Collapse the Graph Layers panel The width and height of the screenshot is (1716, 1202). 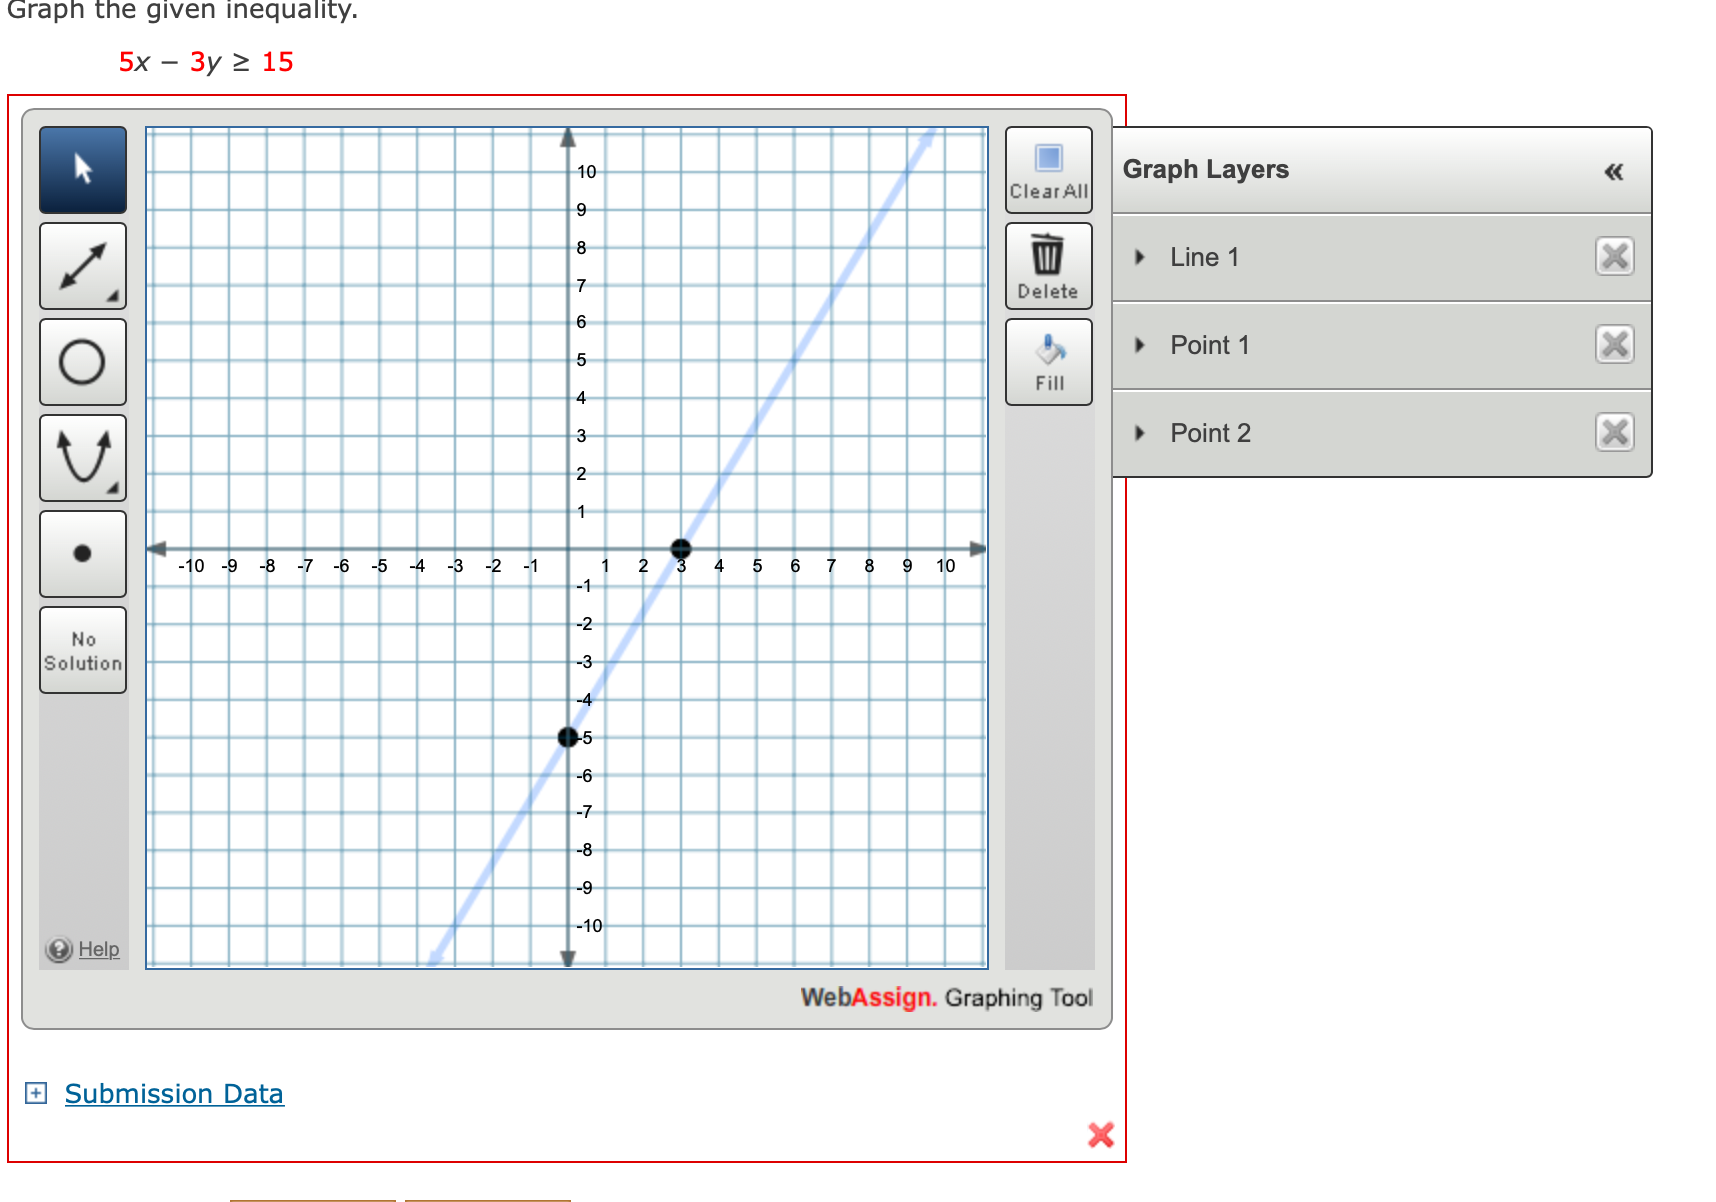pos(1613,171)
